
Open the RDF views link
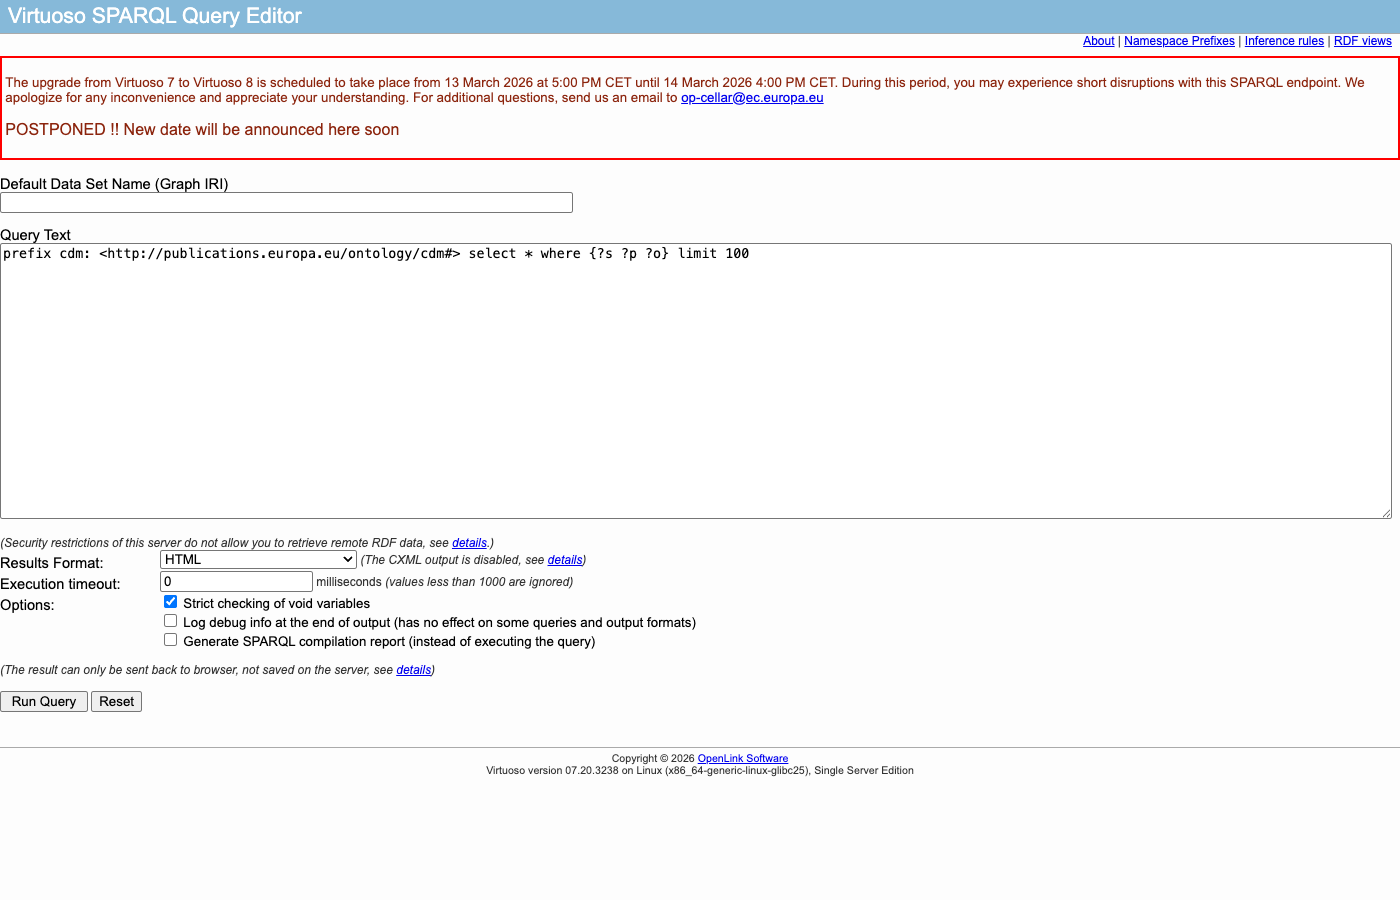1362,41
